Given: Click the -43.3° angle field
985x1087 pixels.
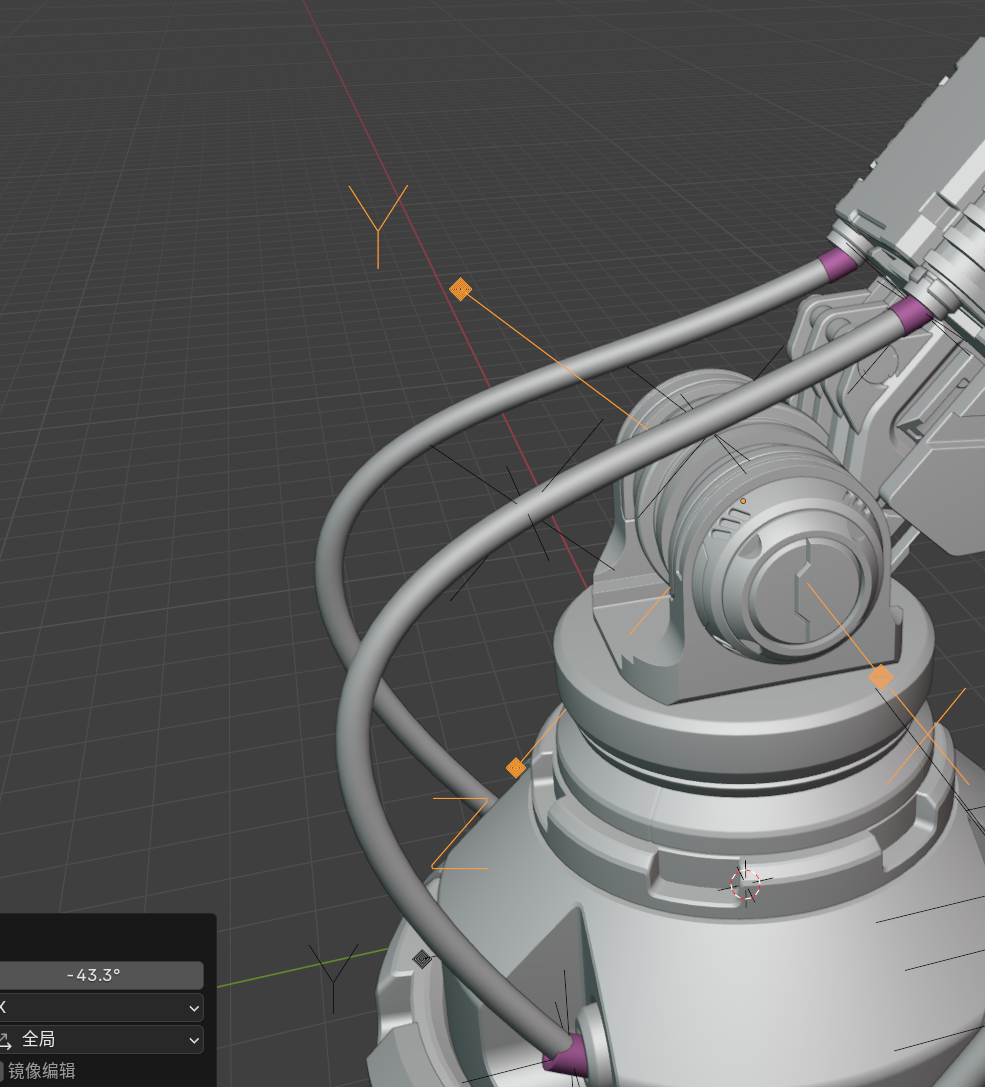Looking at the screenshot, I should pyautogui.click(x=100, y=975).
